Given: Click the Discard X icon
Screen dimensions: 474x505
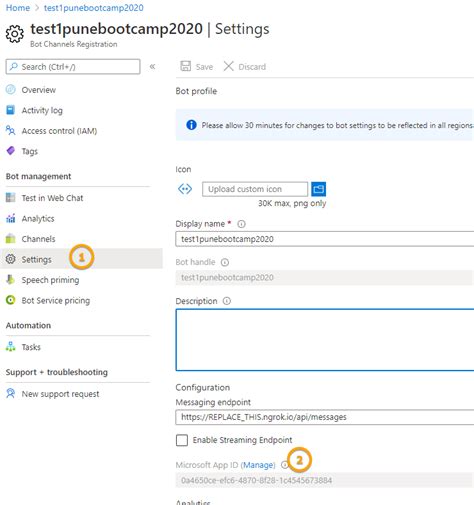Looking at the screenshot, I should pos(229,66).
